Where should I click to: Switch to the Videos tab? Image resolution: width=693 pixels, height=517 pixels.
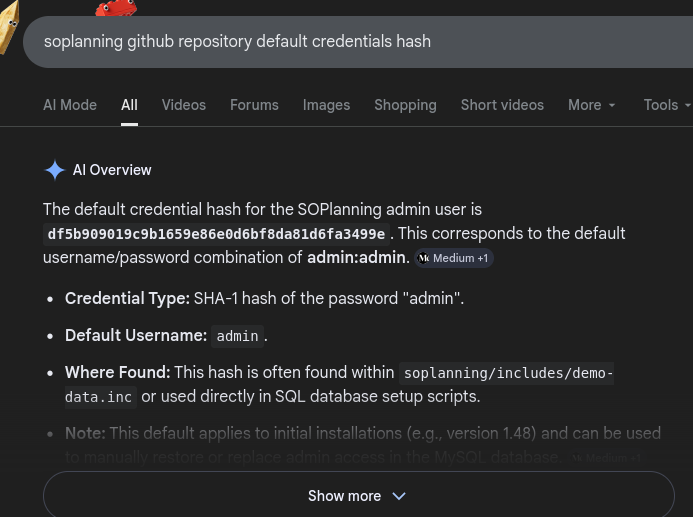[x=184, y=105]
